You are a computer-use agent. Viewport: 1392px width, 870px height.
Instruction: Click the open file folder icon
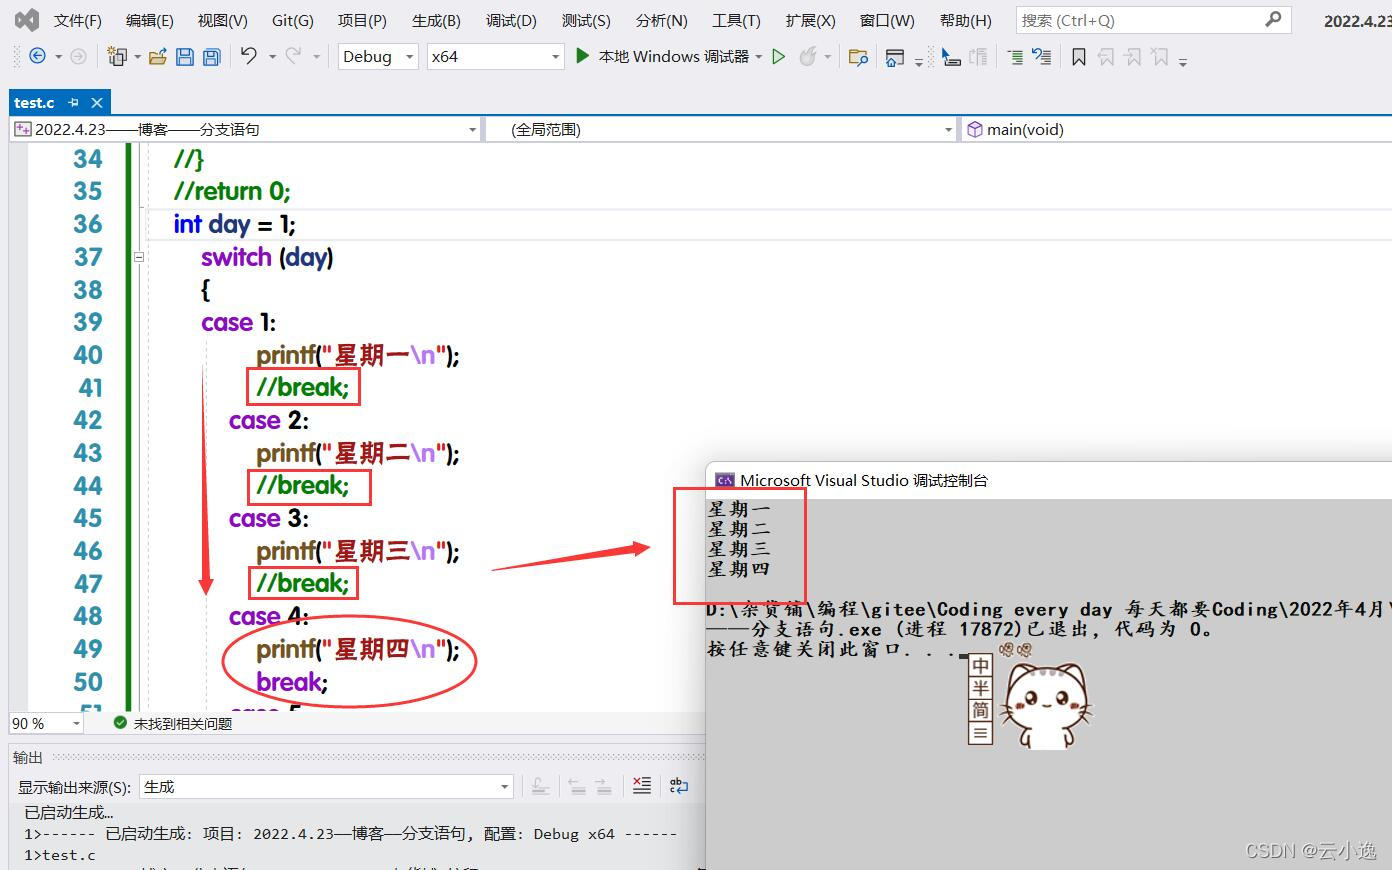tap(157, 57)
